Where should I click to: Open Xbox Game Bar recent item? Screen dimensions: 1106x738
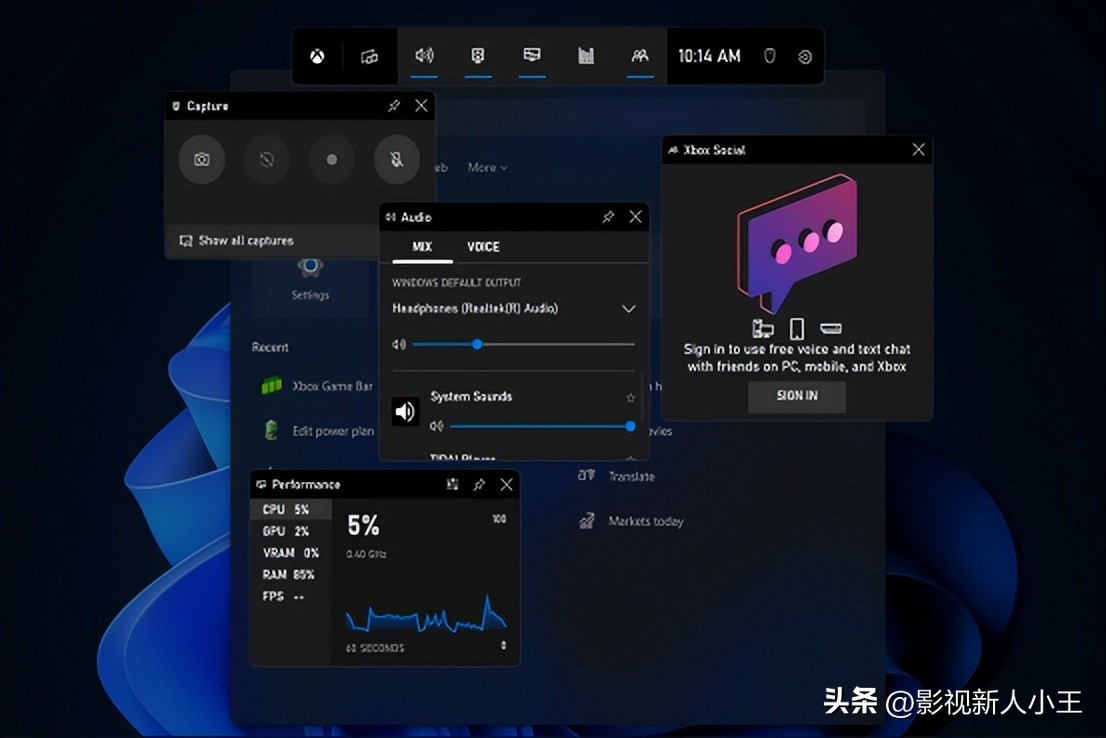click(x=317, y=387)
